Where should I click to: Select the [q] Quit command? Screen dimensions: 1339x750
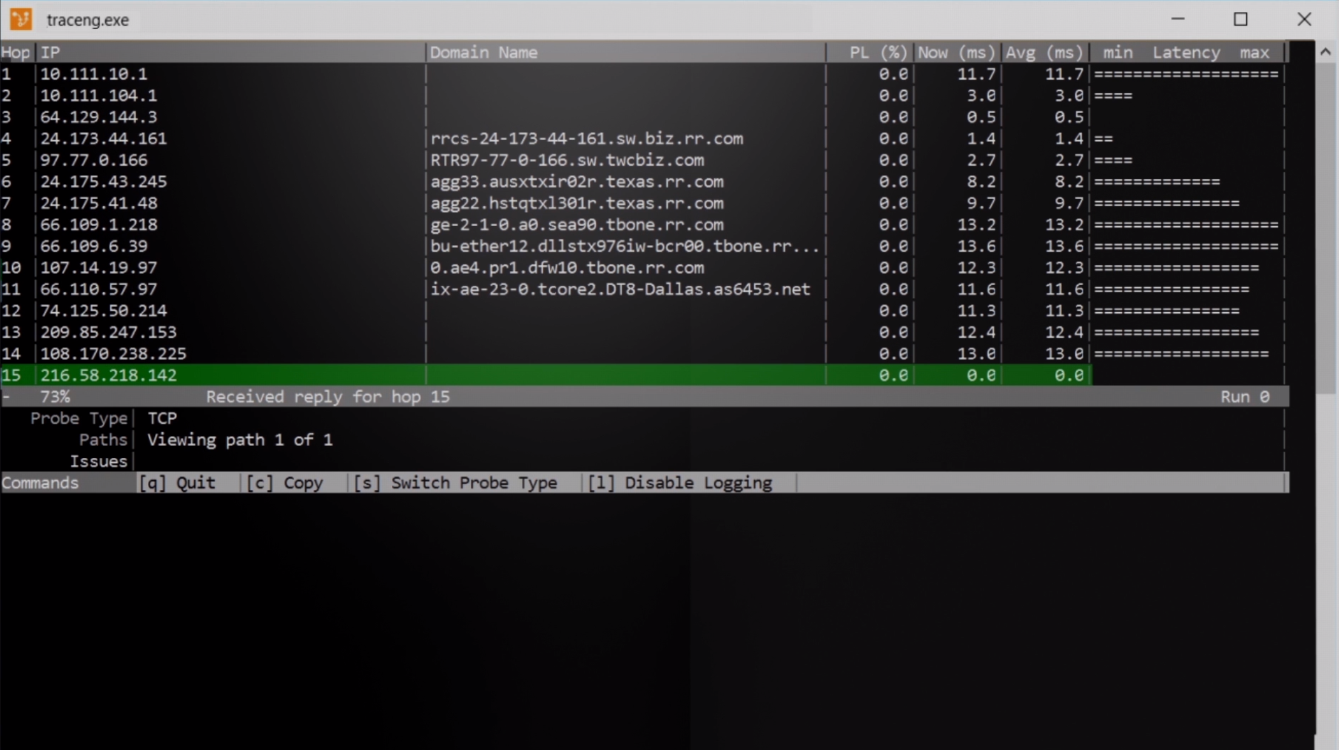[177, 483]
